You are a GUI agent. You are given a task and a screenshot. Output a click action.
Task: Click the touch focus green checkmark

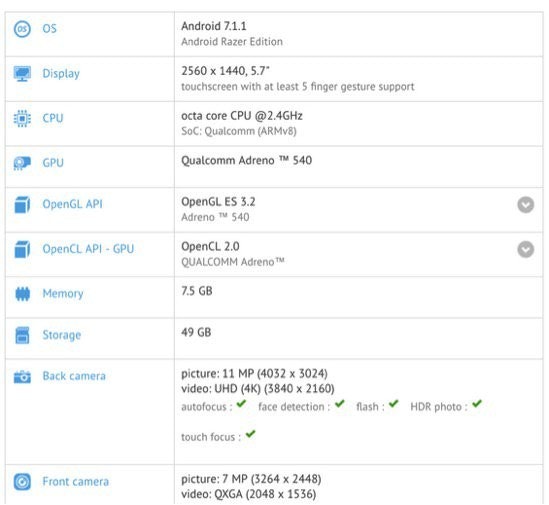coord(250,434)
